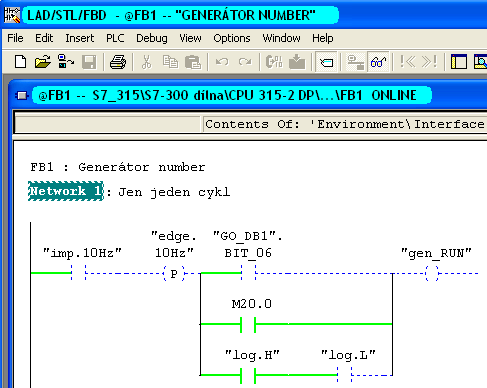Toggle the overviews panel icon
The width and height of the screenshot is (487, 388).
(459, 62)
